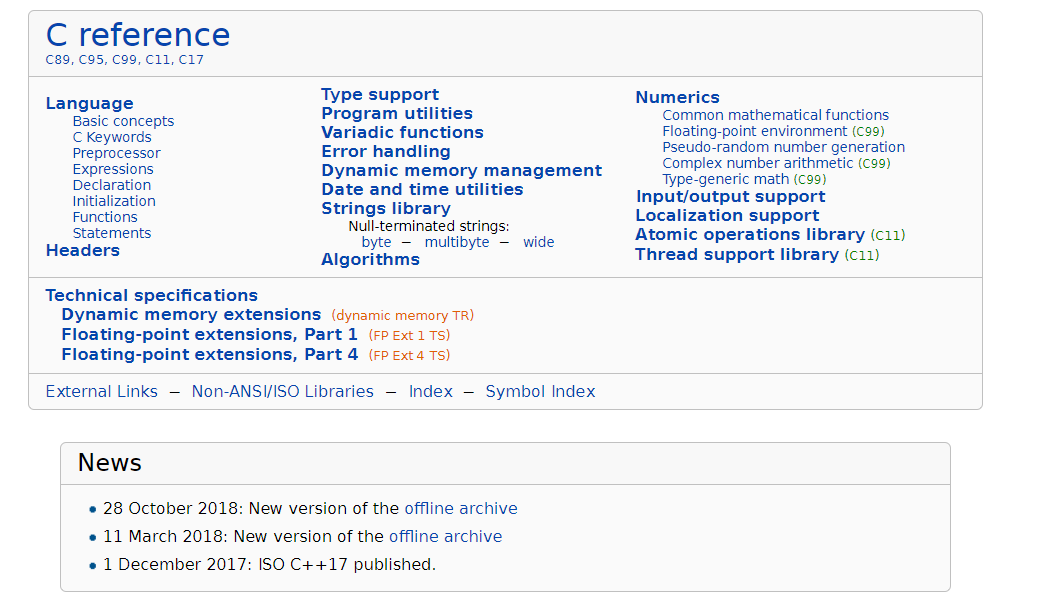1050x605 pixels.
Task: View Common mathematical functions
Action: point(775,115)
